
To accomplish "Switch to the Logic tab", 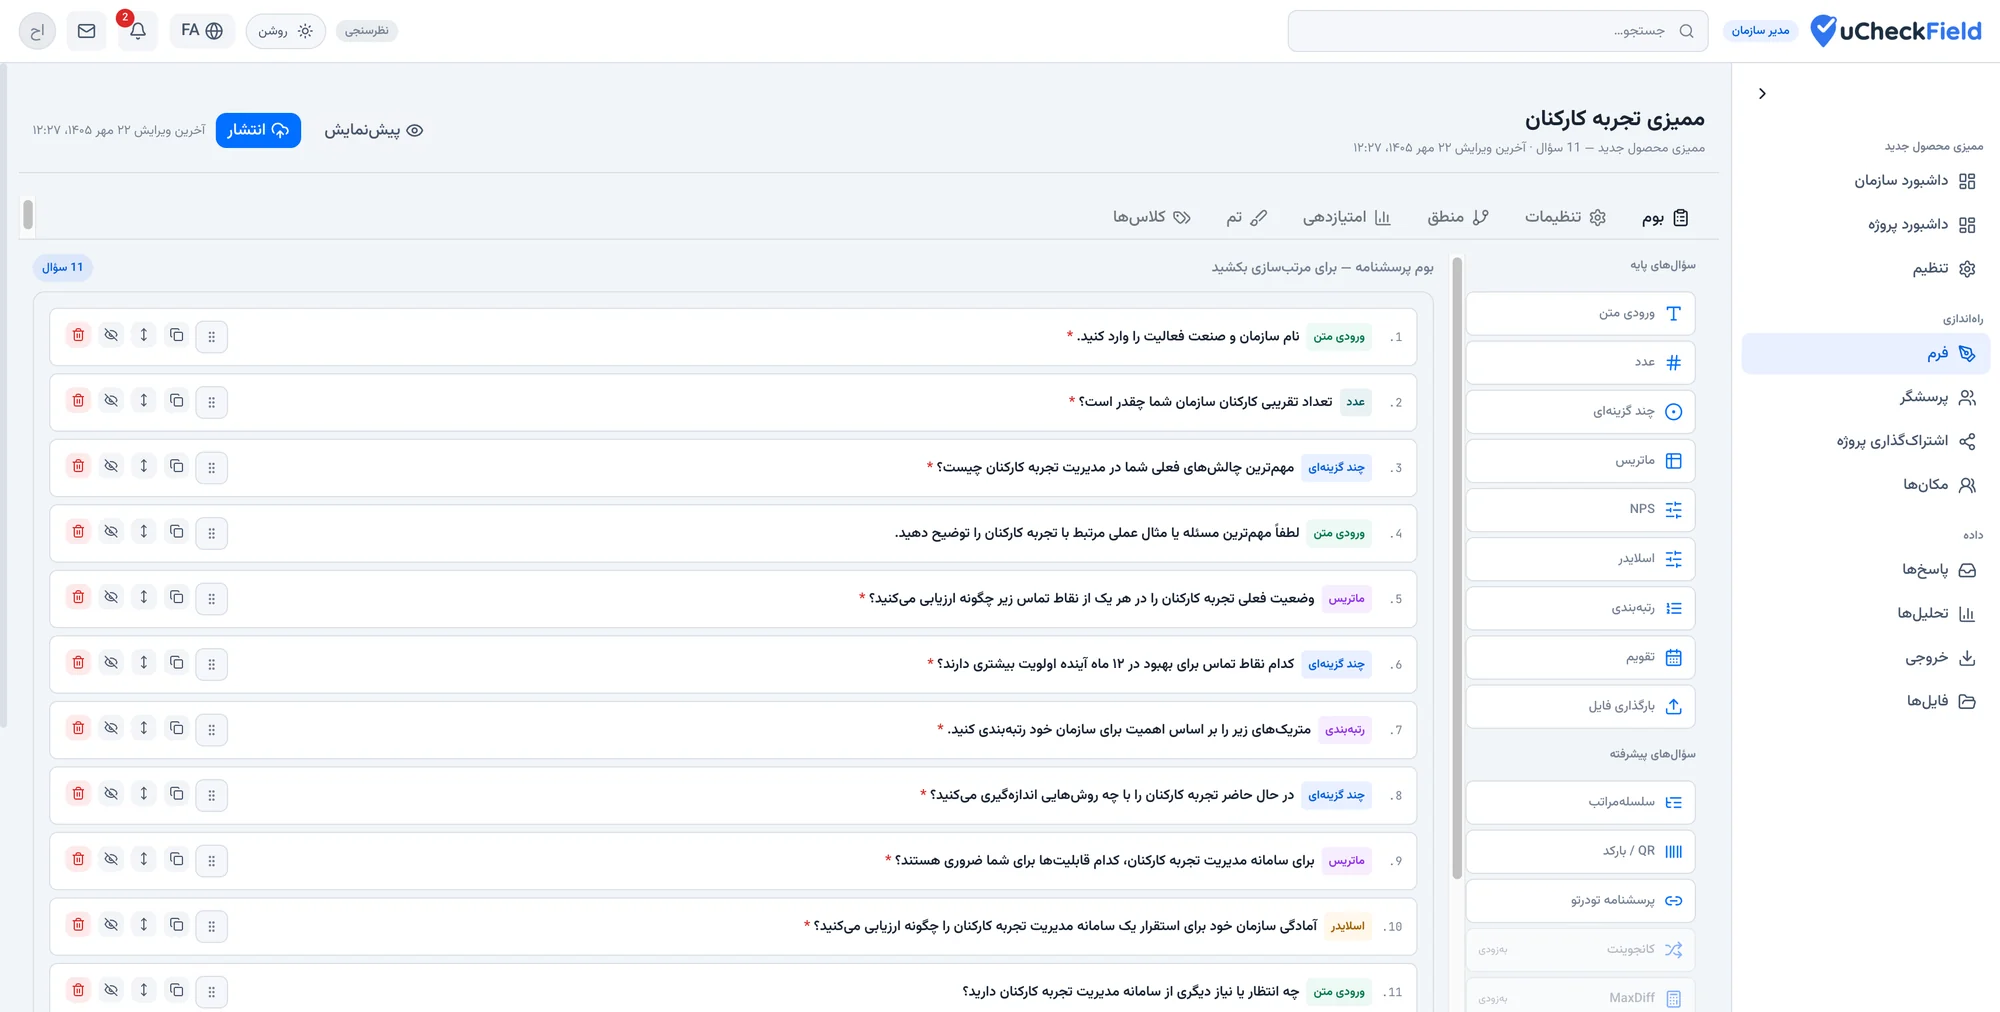I will (1458, 217).
